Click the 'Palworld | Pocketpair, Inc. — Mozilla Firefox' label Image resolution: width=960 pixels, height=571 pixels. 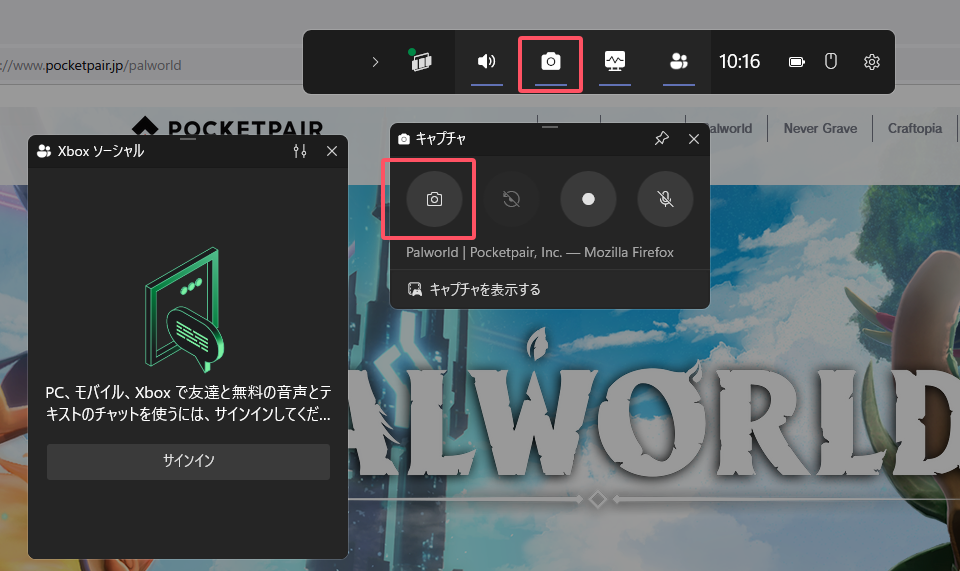coord(540,252)
